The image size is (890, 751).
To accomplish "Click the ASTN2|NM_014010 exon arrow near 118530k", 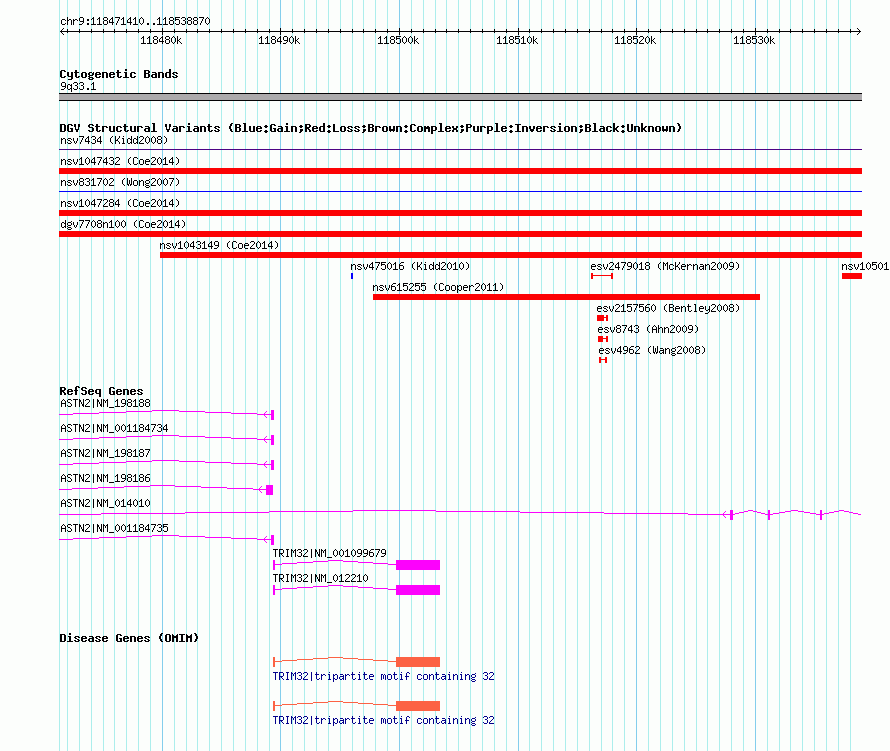I will [728, 515].
